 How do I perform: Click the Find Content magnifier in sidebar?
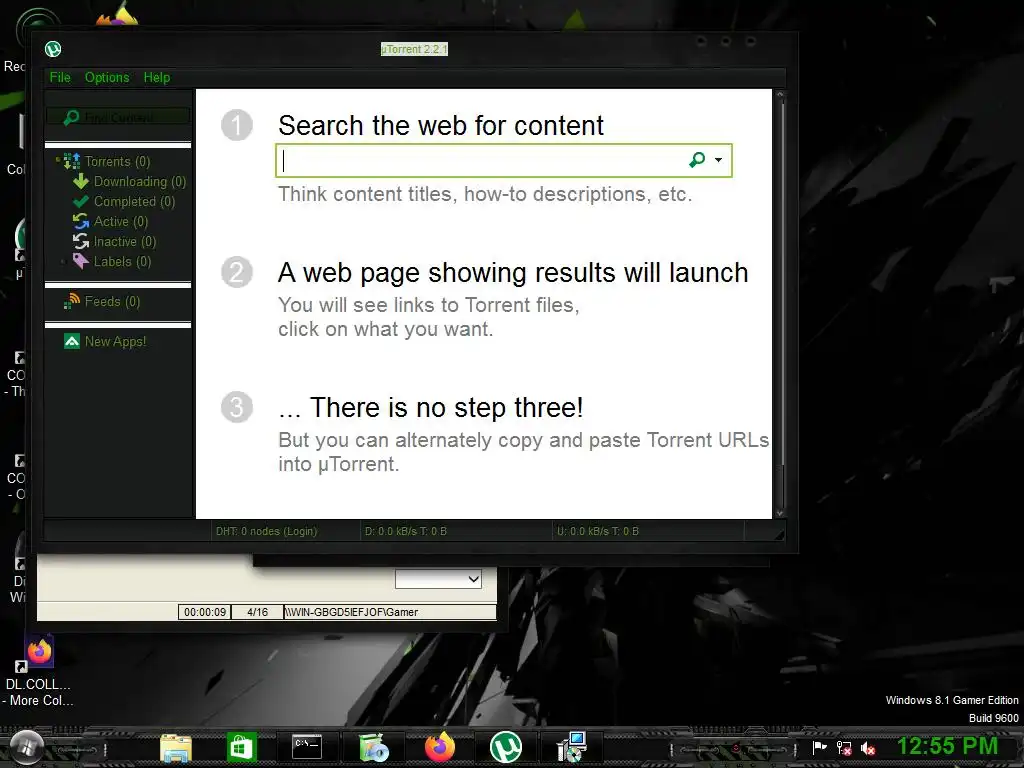(71, 118)
